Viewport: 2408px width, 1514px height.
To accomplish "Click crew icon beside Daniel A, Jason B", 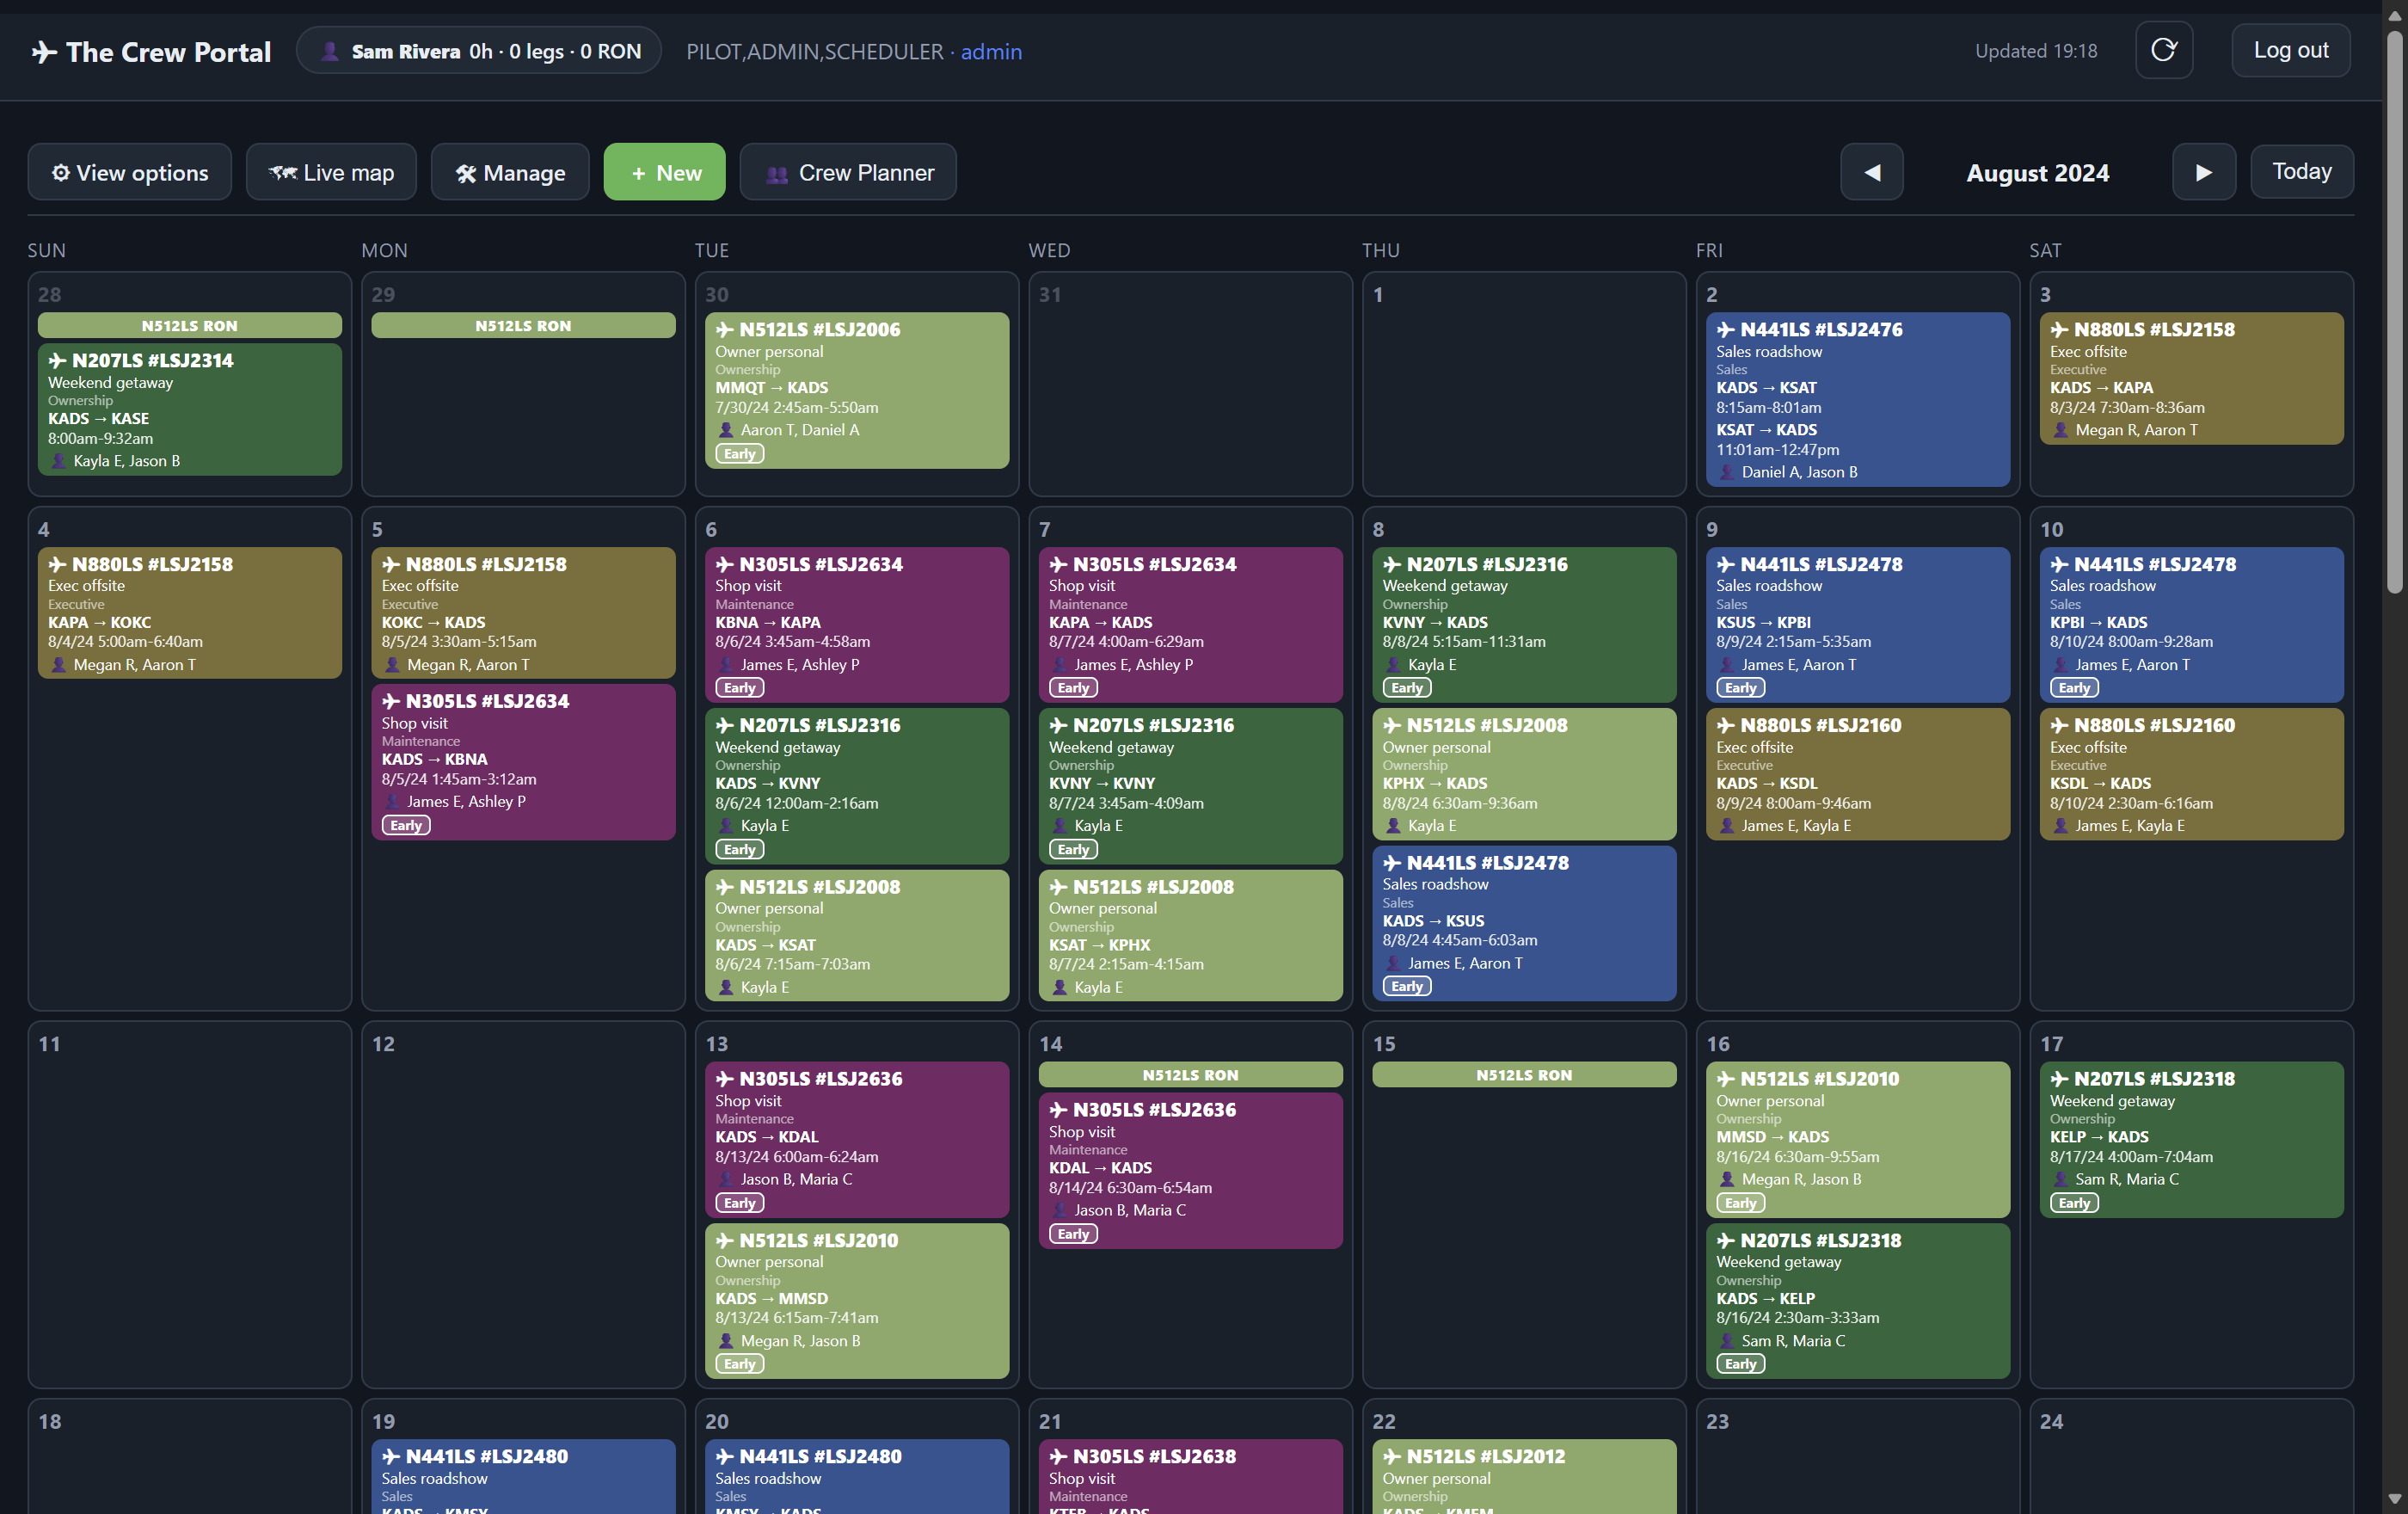I will [1727, 472].
